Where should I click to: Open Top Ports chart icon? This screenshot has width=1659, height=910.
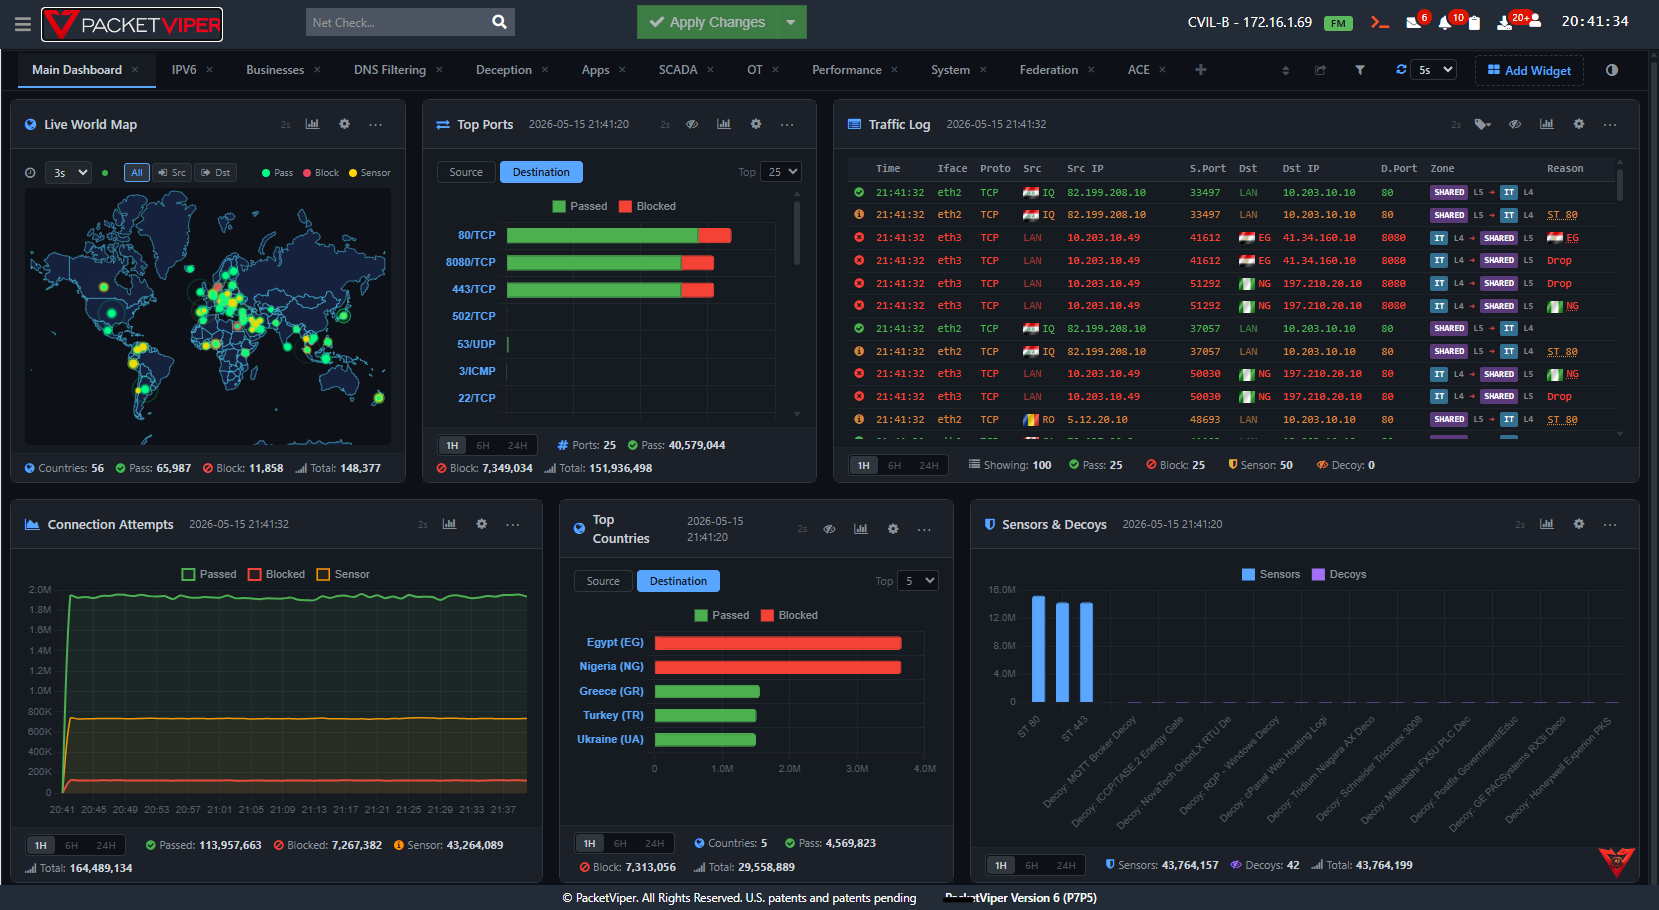723,124
